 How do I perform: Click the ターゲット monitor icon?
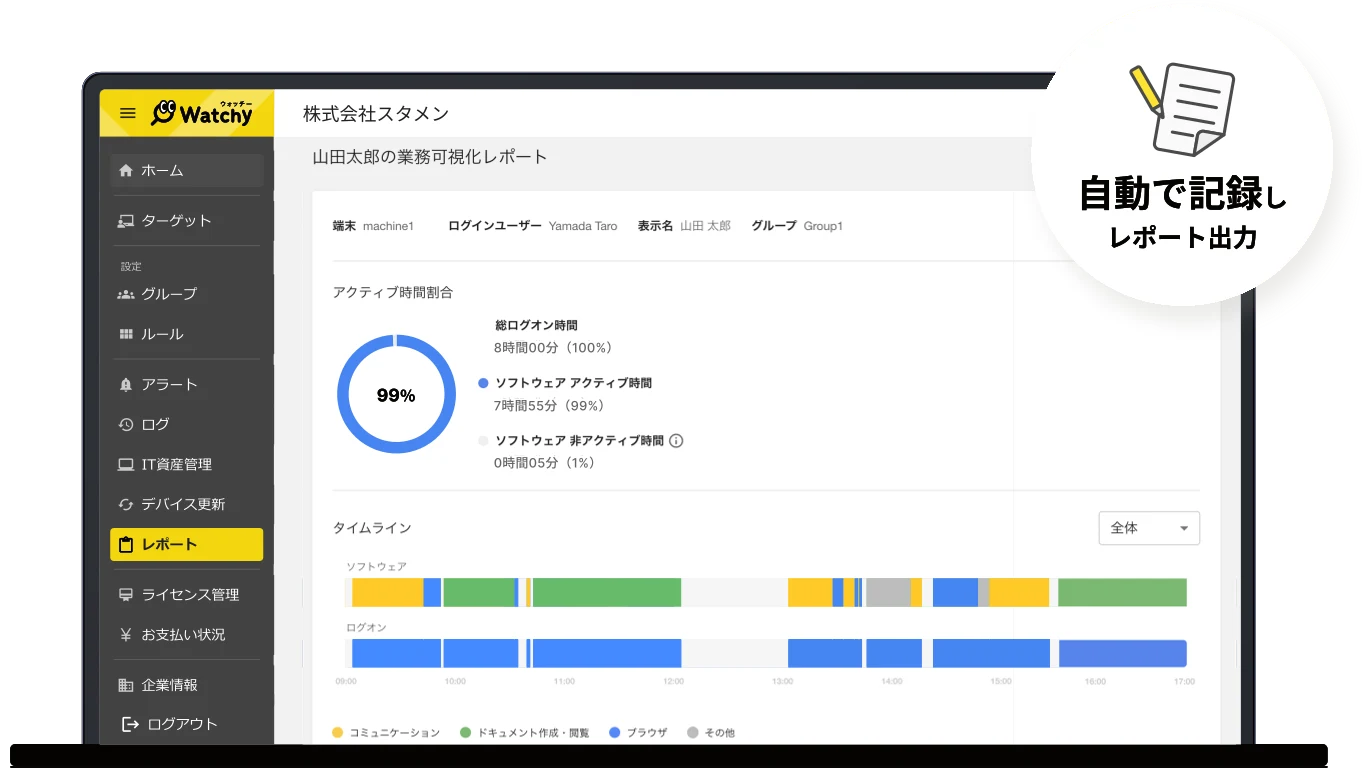click(x=126, y=221)
